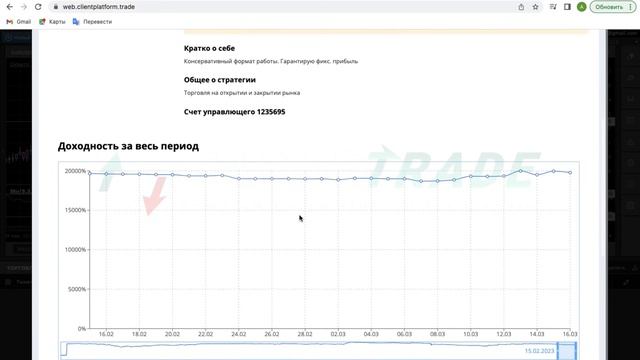Image resolution: width=640 pixels, height=360 pixels.
Task: Open the Карты bookmark
Action: [52, 22]
